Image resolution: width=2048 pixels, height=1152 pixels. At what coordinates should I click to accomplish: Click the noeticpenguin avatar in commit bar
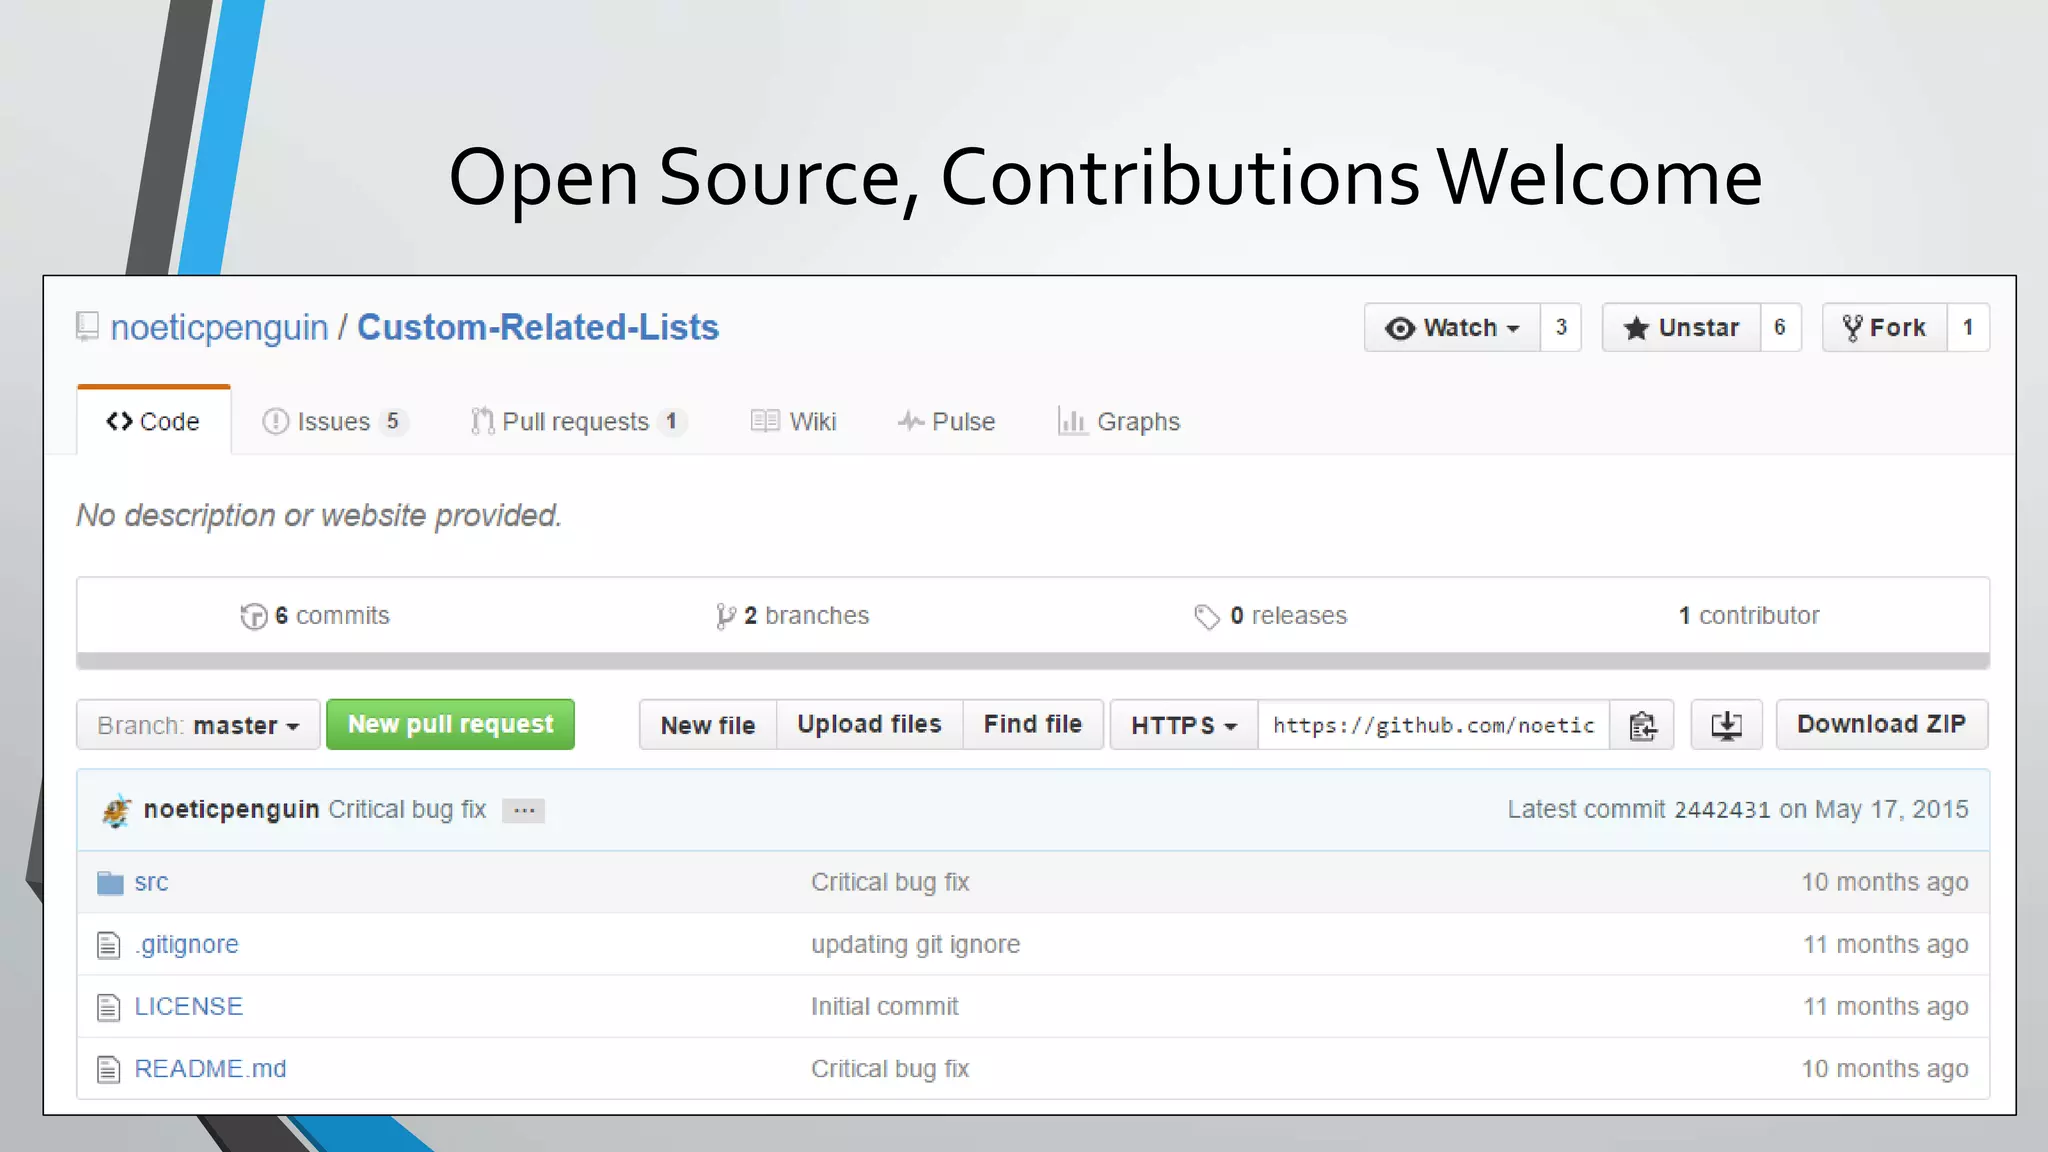coord(117,810)
